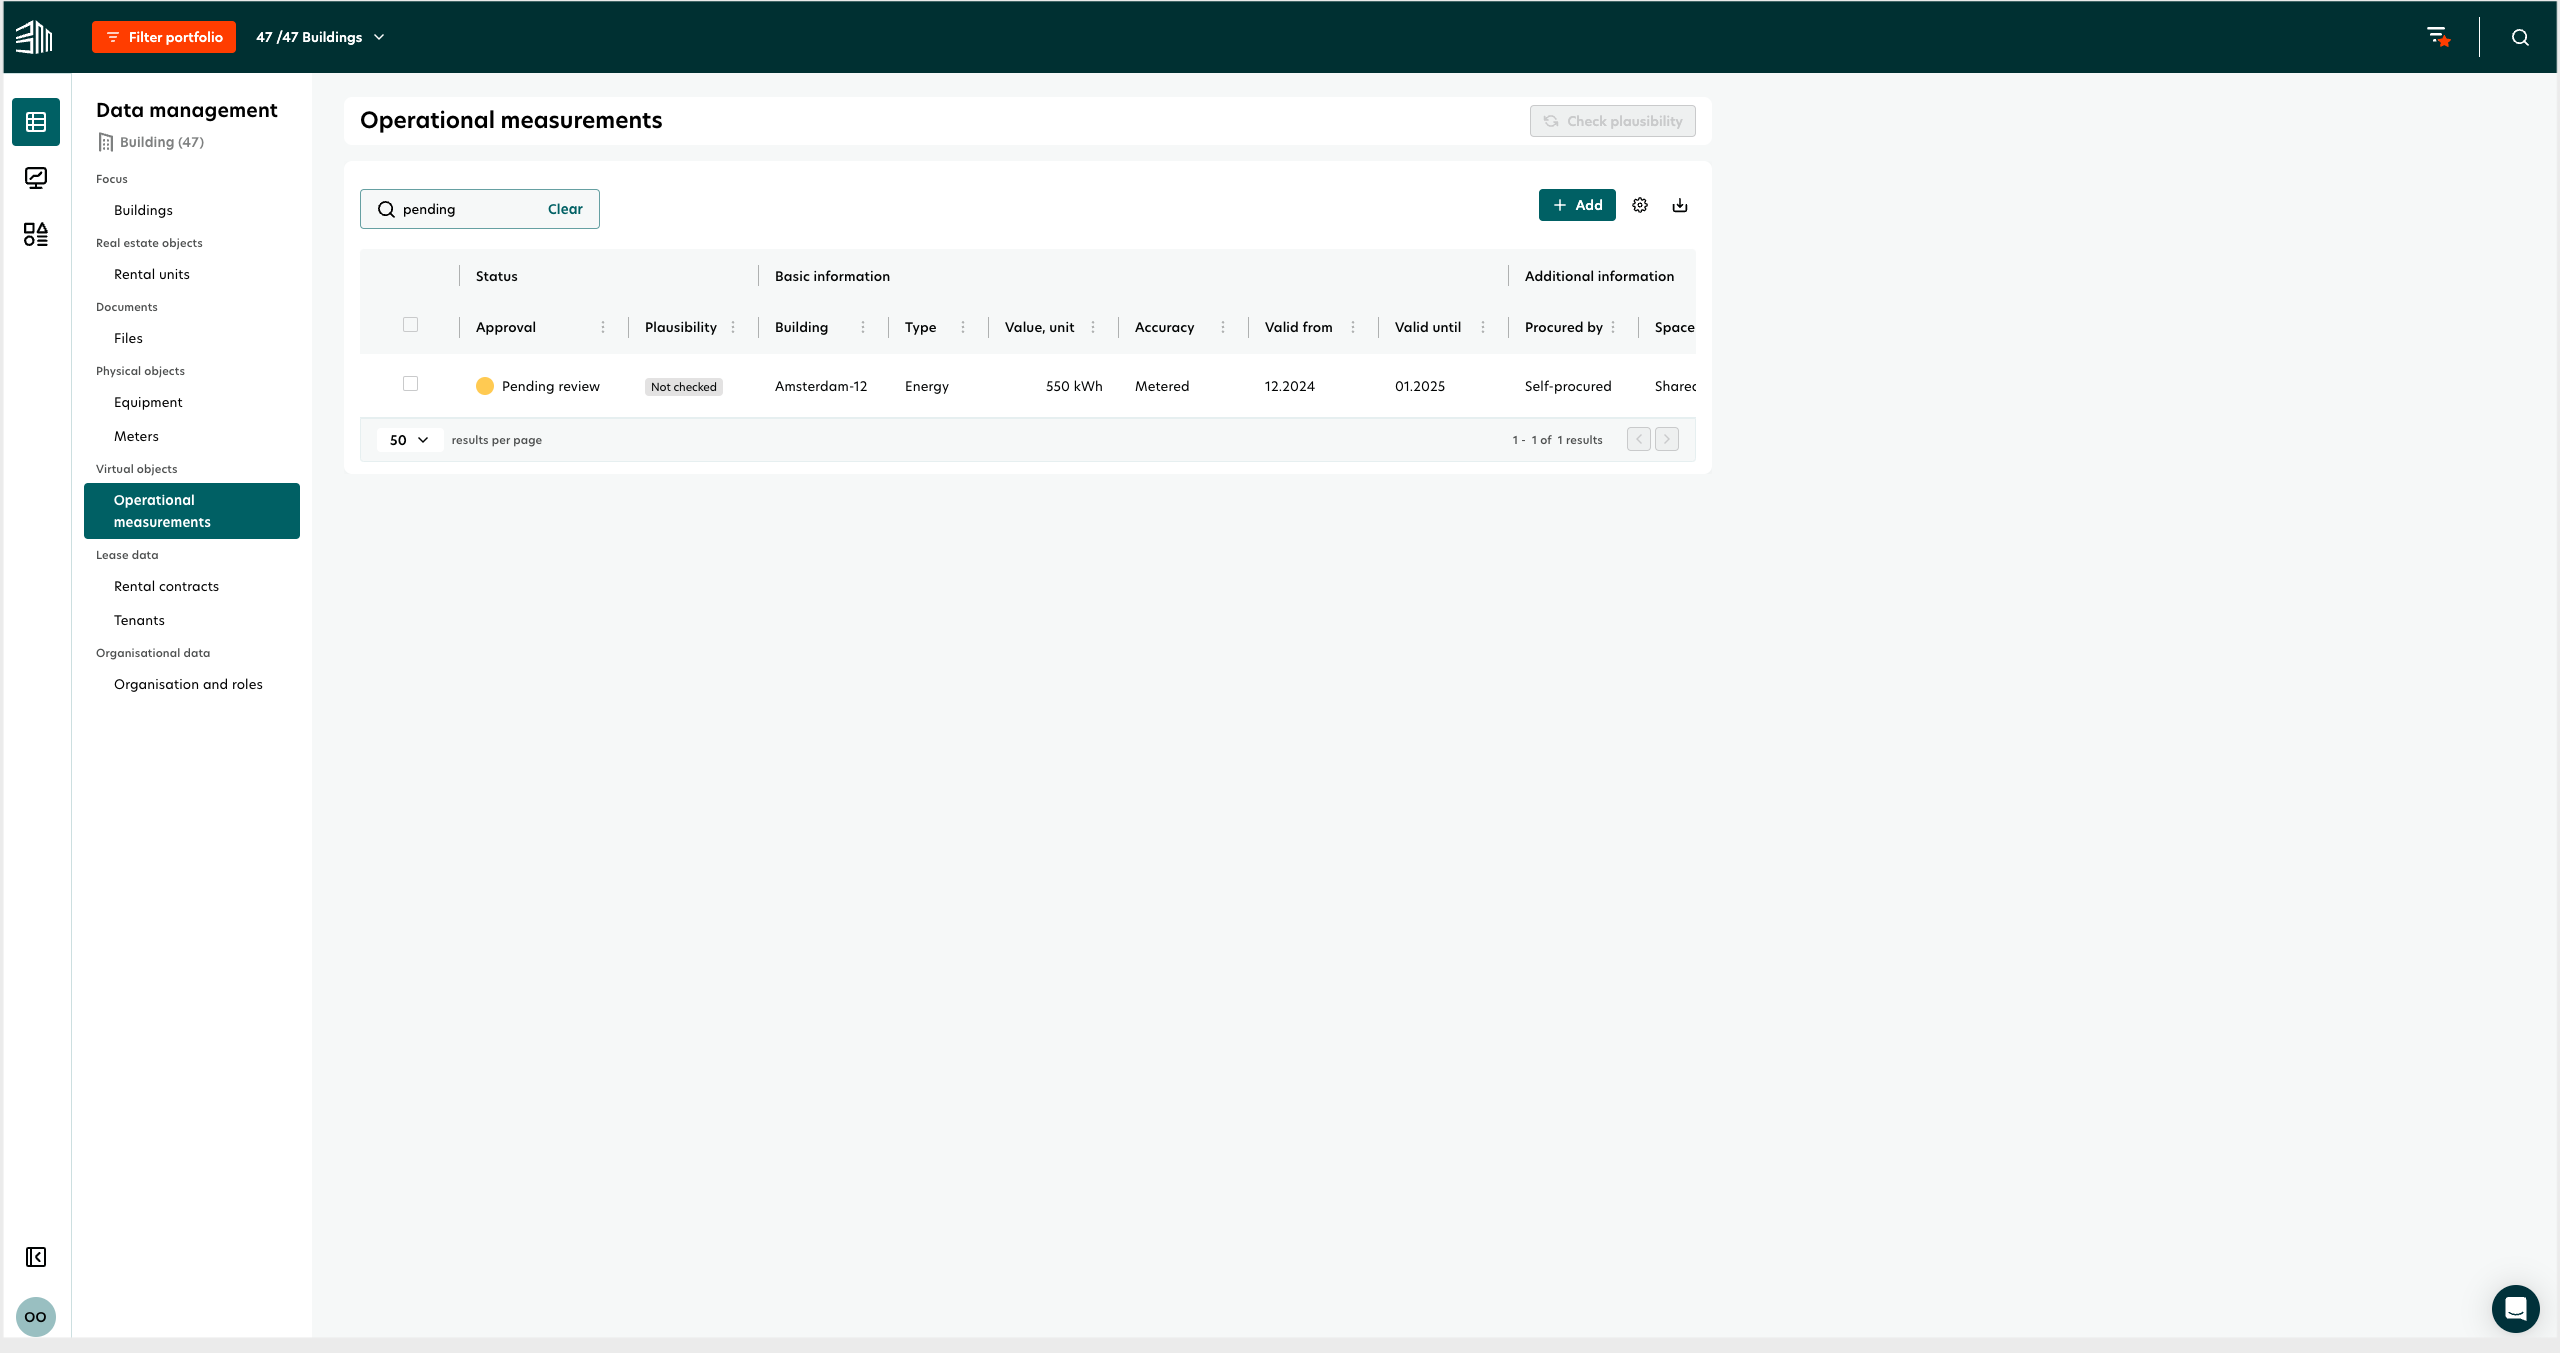
Task: Click Clear in the search field
Action: pos(565,209)
